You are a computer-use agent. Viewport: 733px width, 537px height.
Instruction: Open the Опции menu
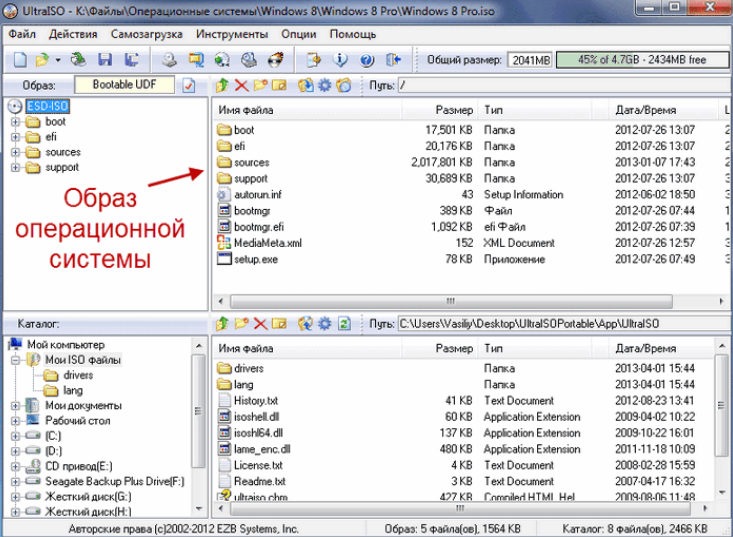[x=299, y=34]
